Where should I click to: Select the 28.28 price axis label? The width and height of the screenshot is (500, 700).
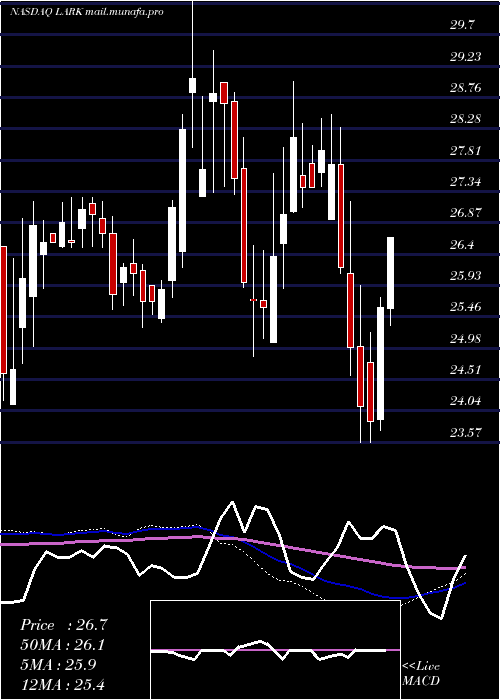(x=465, y=119)
